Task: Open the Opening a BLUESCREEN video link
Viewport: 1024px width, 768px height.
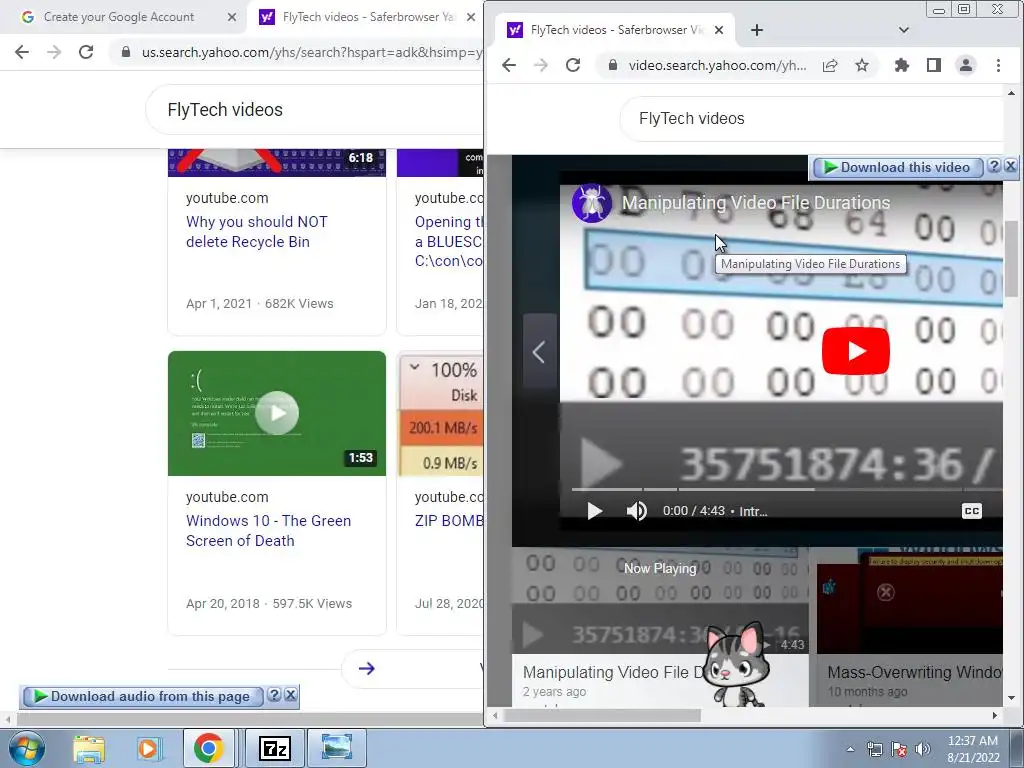Action: click(x=449, y=242)
